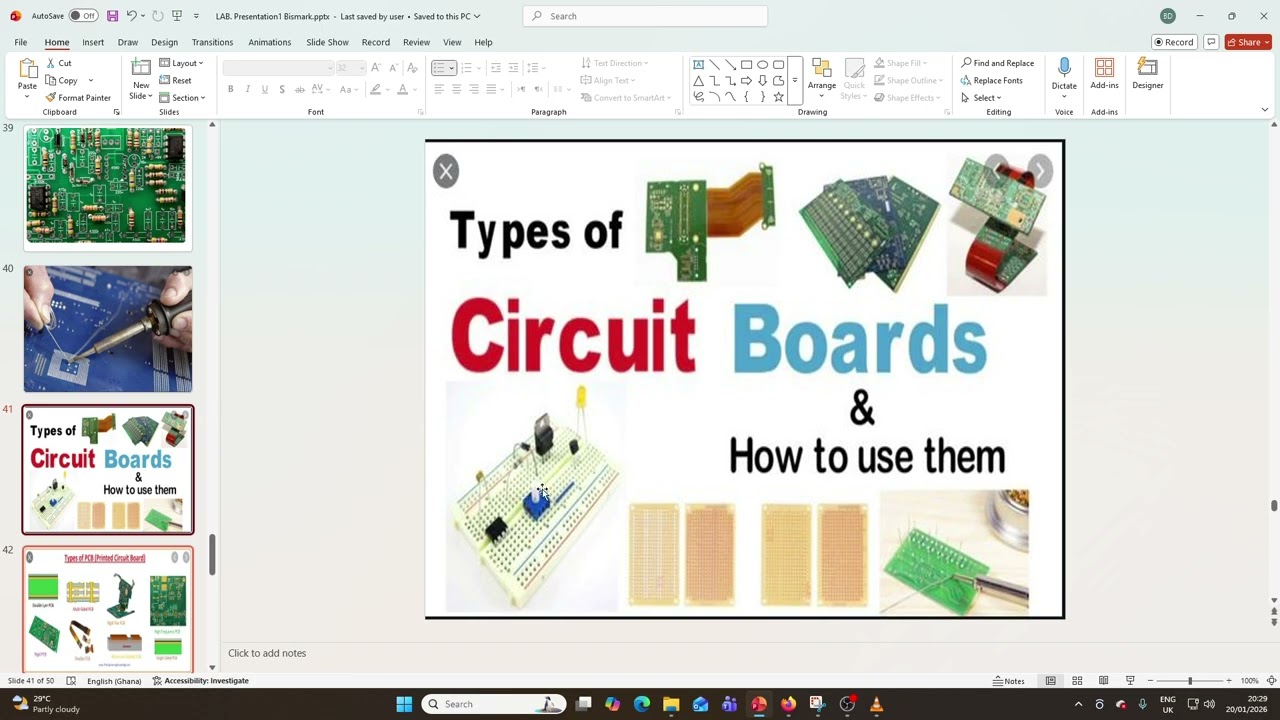
Task: Toggle the Bullets list button
Action: (x=439, y=67)
